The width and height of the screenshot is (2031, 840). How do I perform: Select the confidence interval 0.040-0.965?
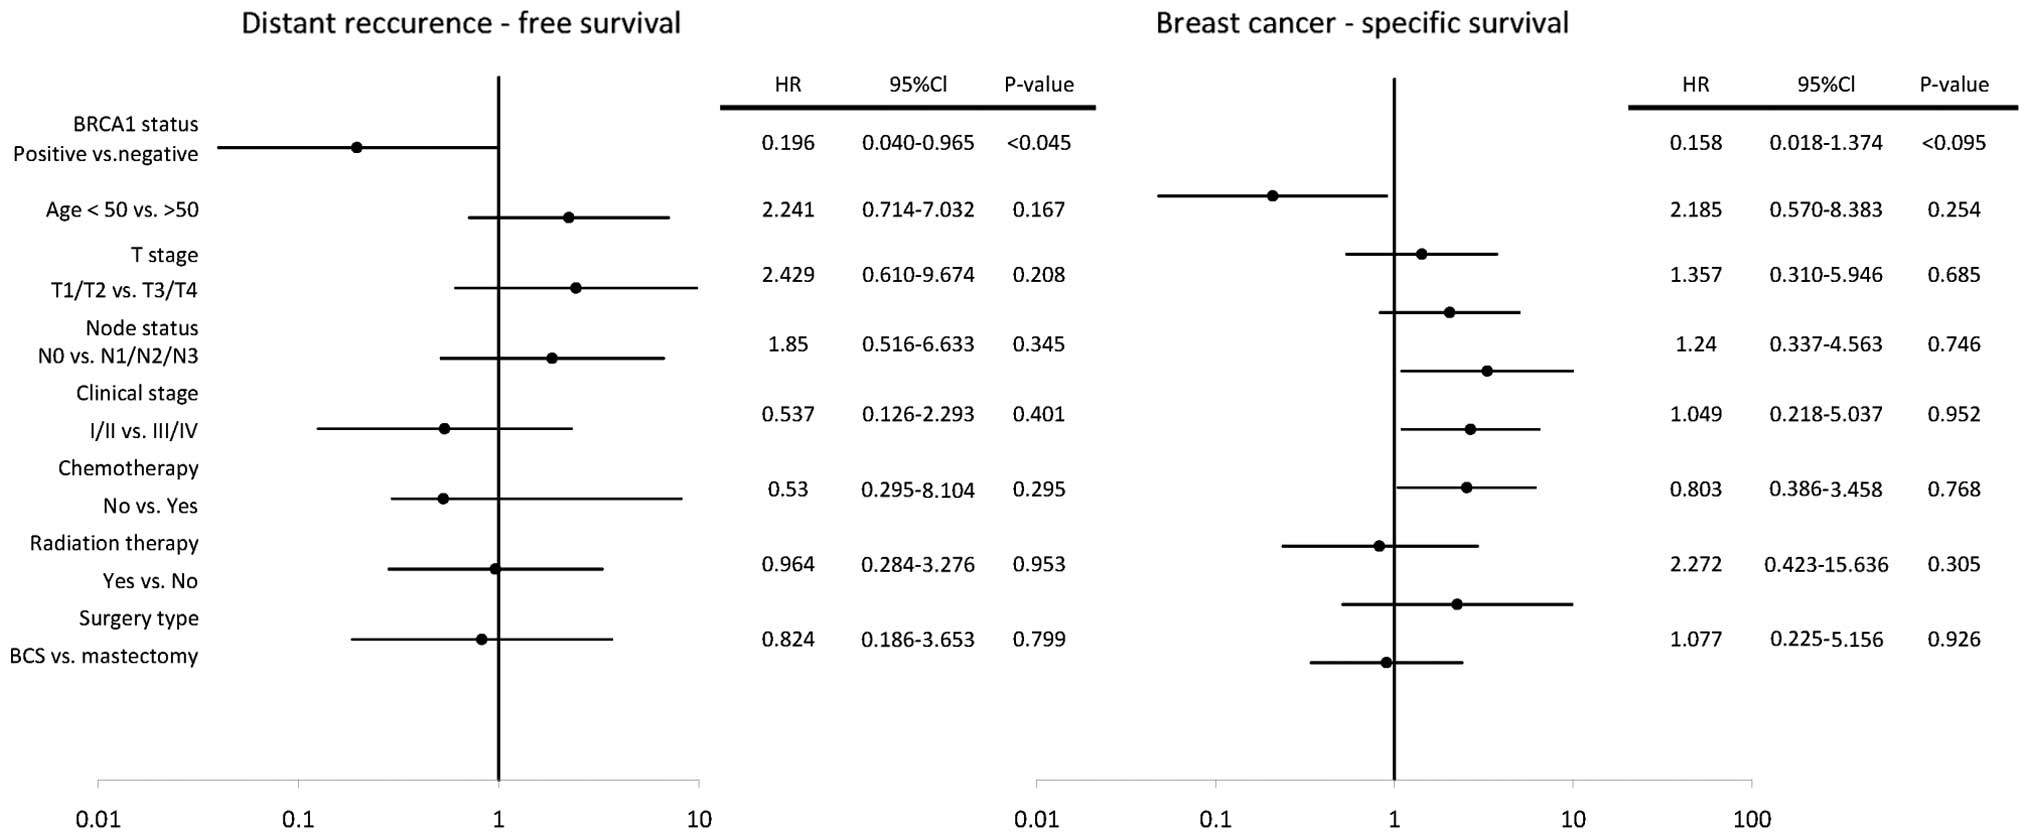pos(918,143)
